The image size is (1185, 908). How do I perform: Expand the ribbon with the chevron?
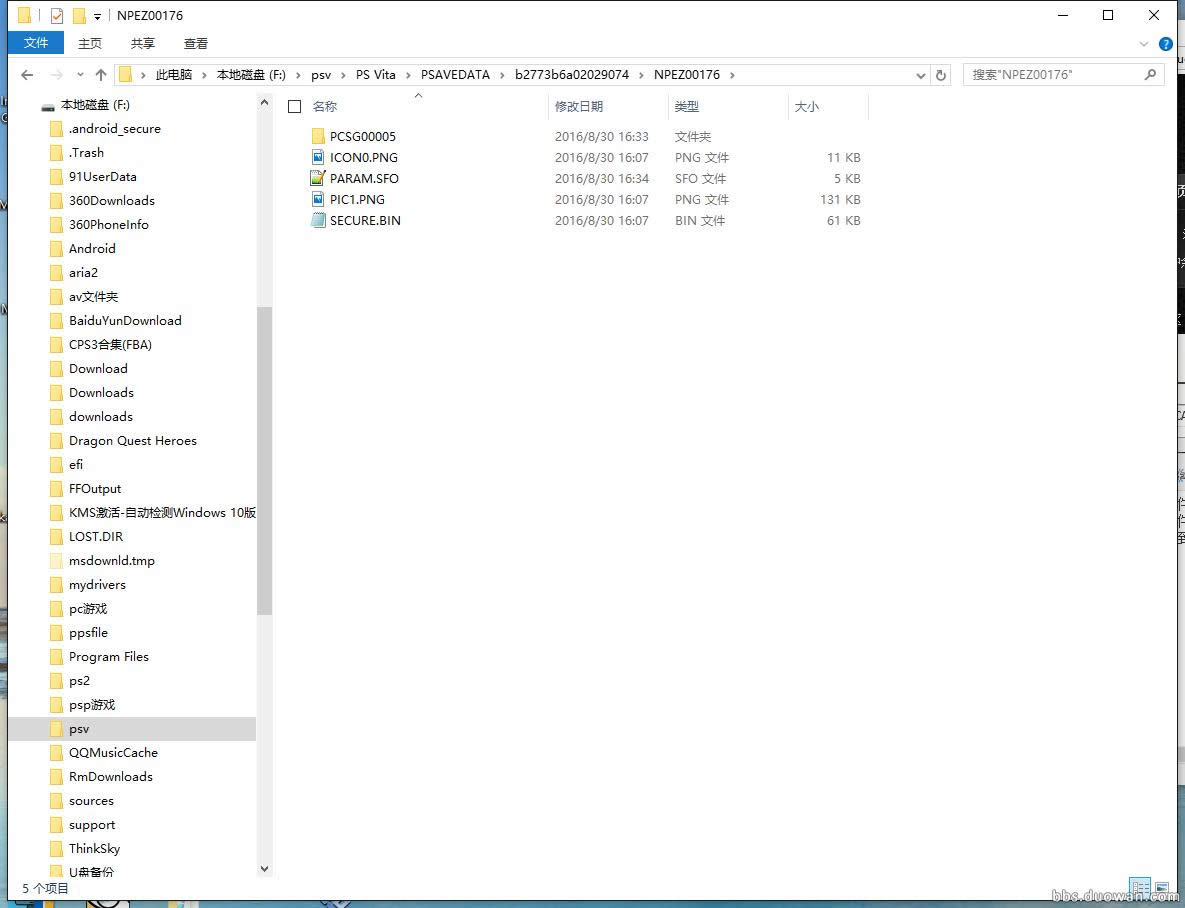click(1144, 44)
